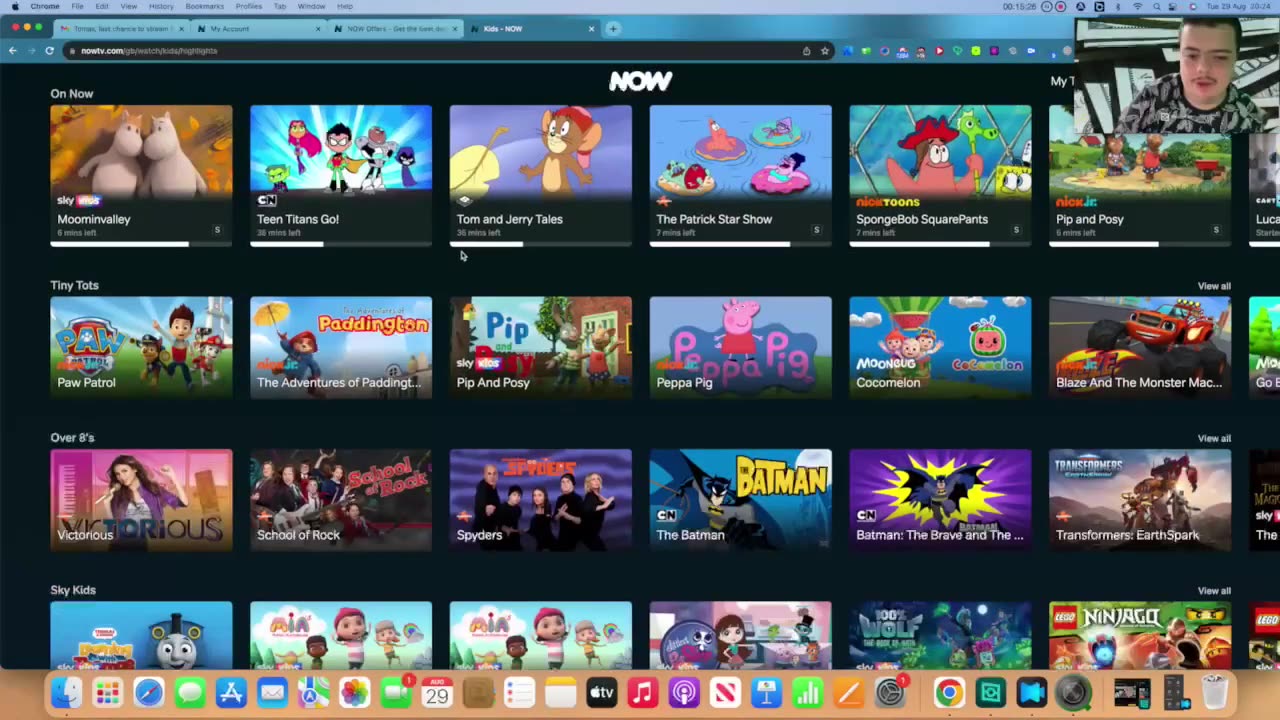Open Keynote from the dock
1280x720 pixels.
point(766,692)
